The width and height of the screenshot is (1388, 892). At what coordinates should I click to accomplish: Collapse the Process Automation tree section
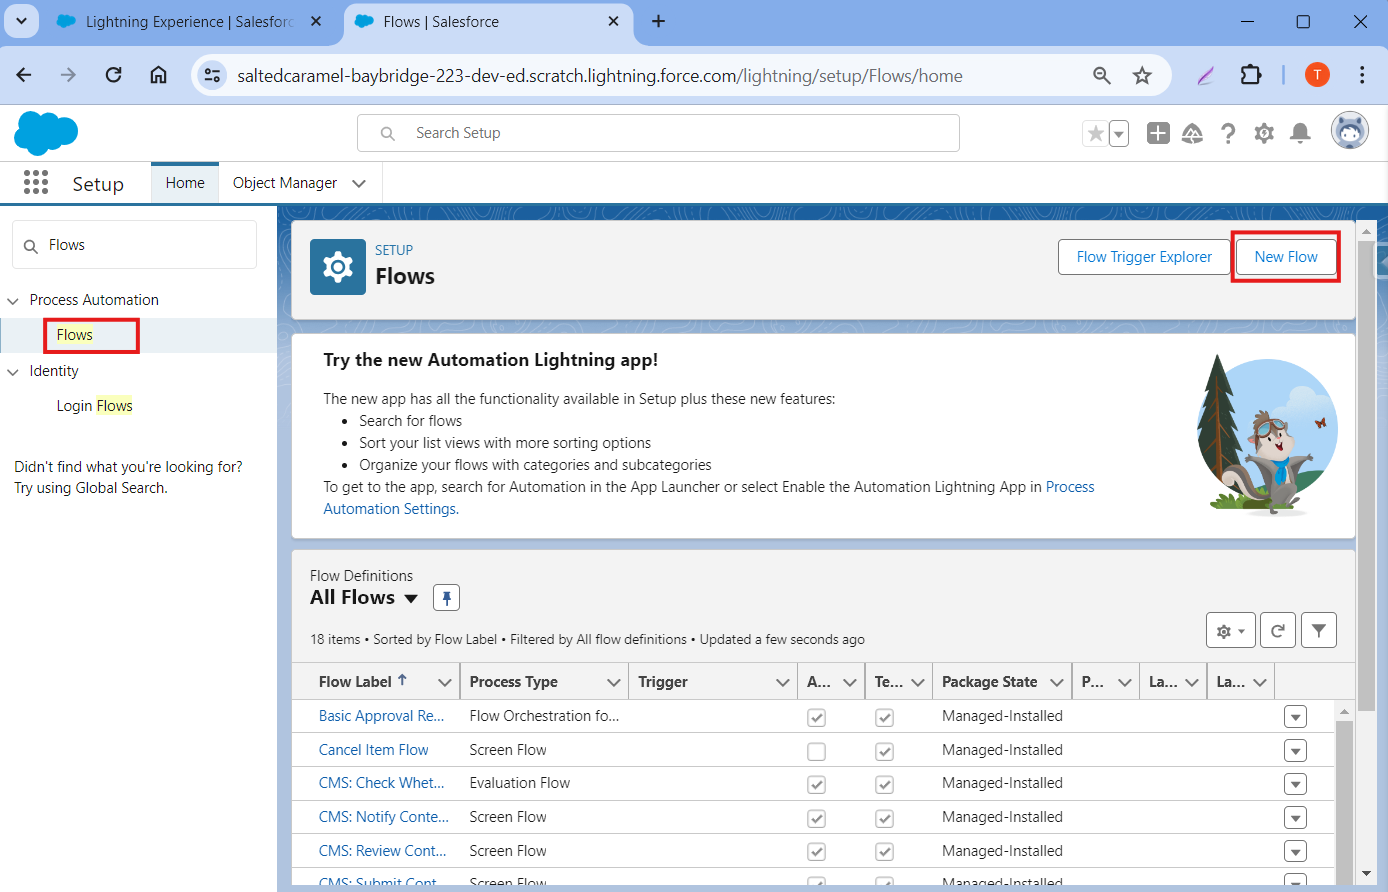(x=13, y=300)
